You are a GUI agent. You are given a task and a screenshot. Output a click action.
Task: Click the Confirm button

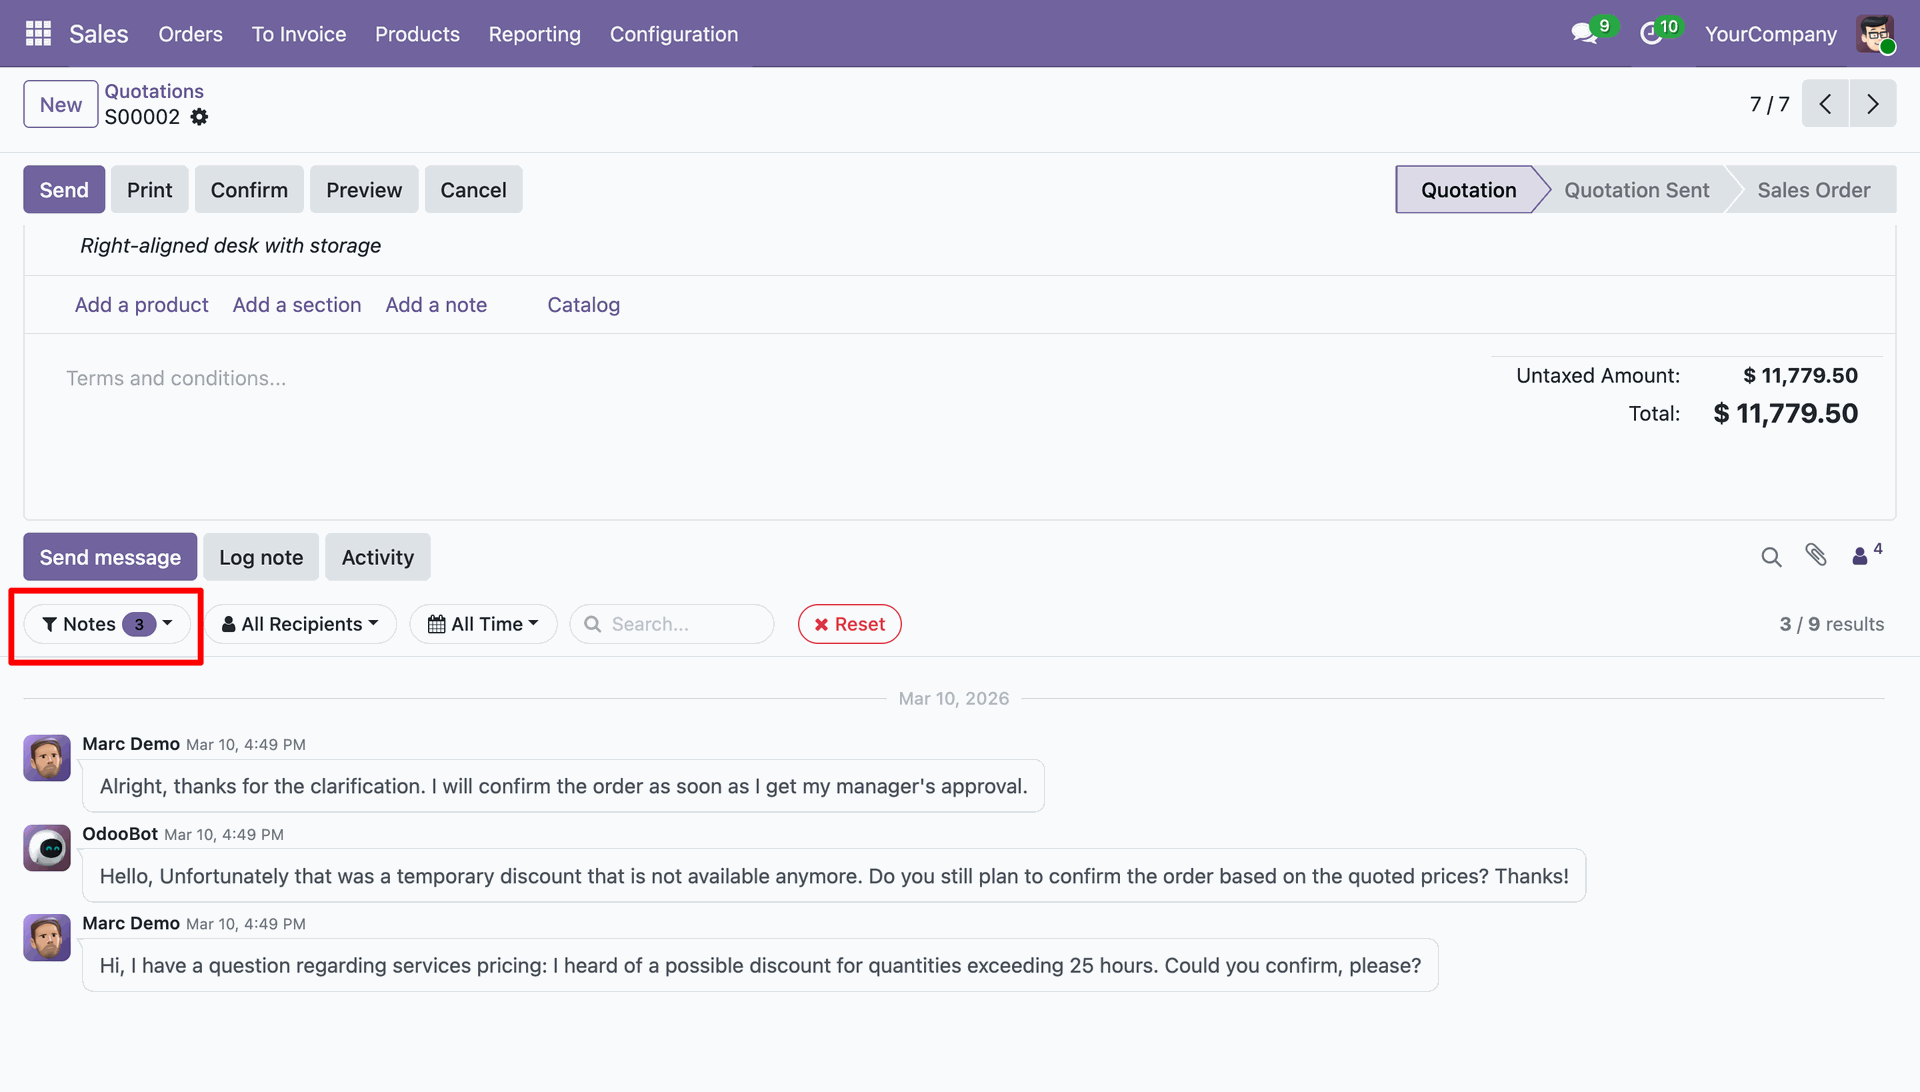pyautogui.click(x=249, y=190)
